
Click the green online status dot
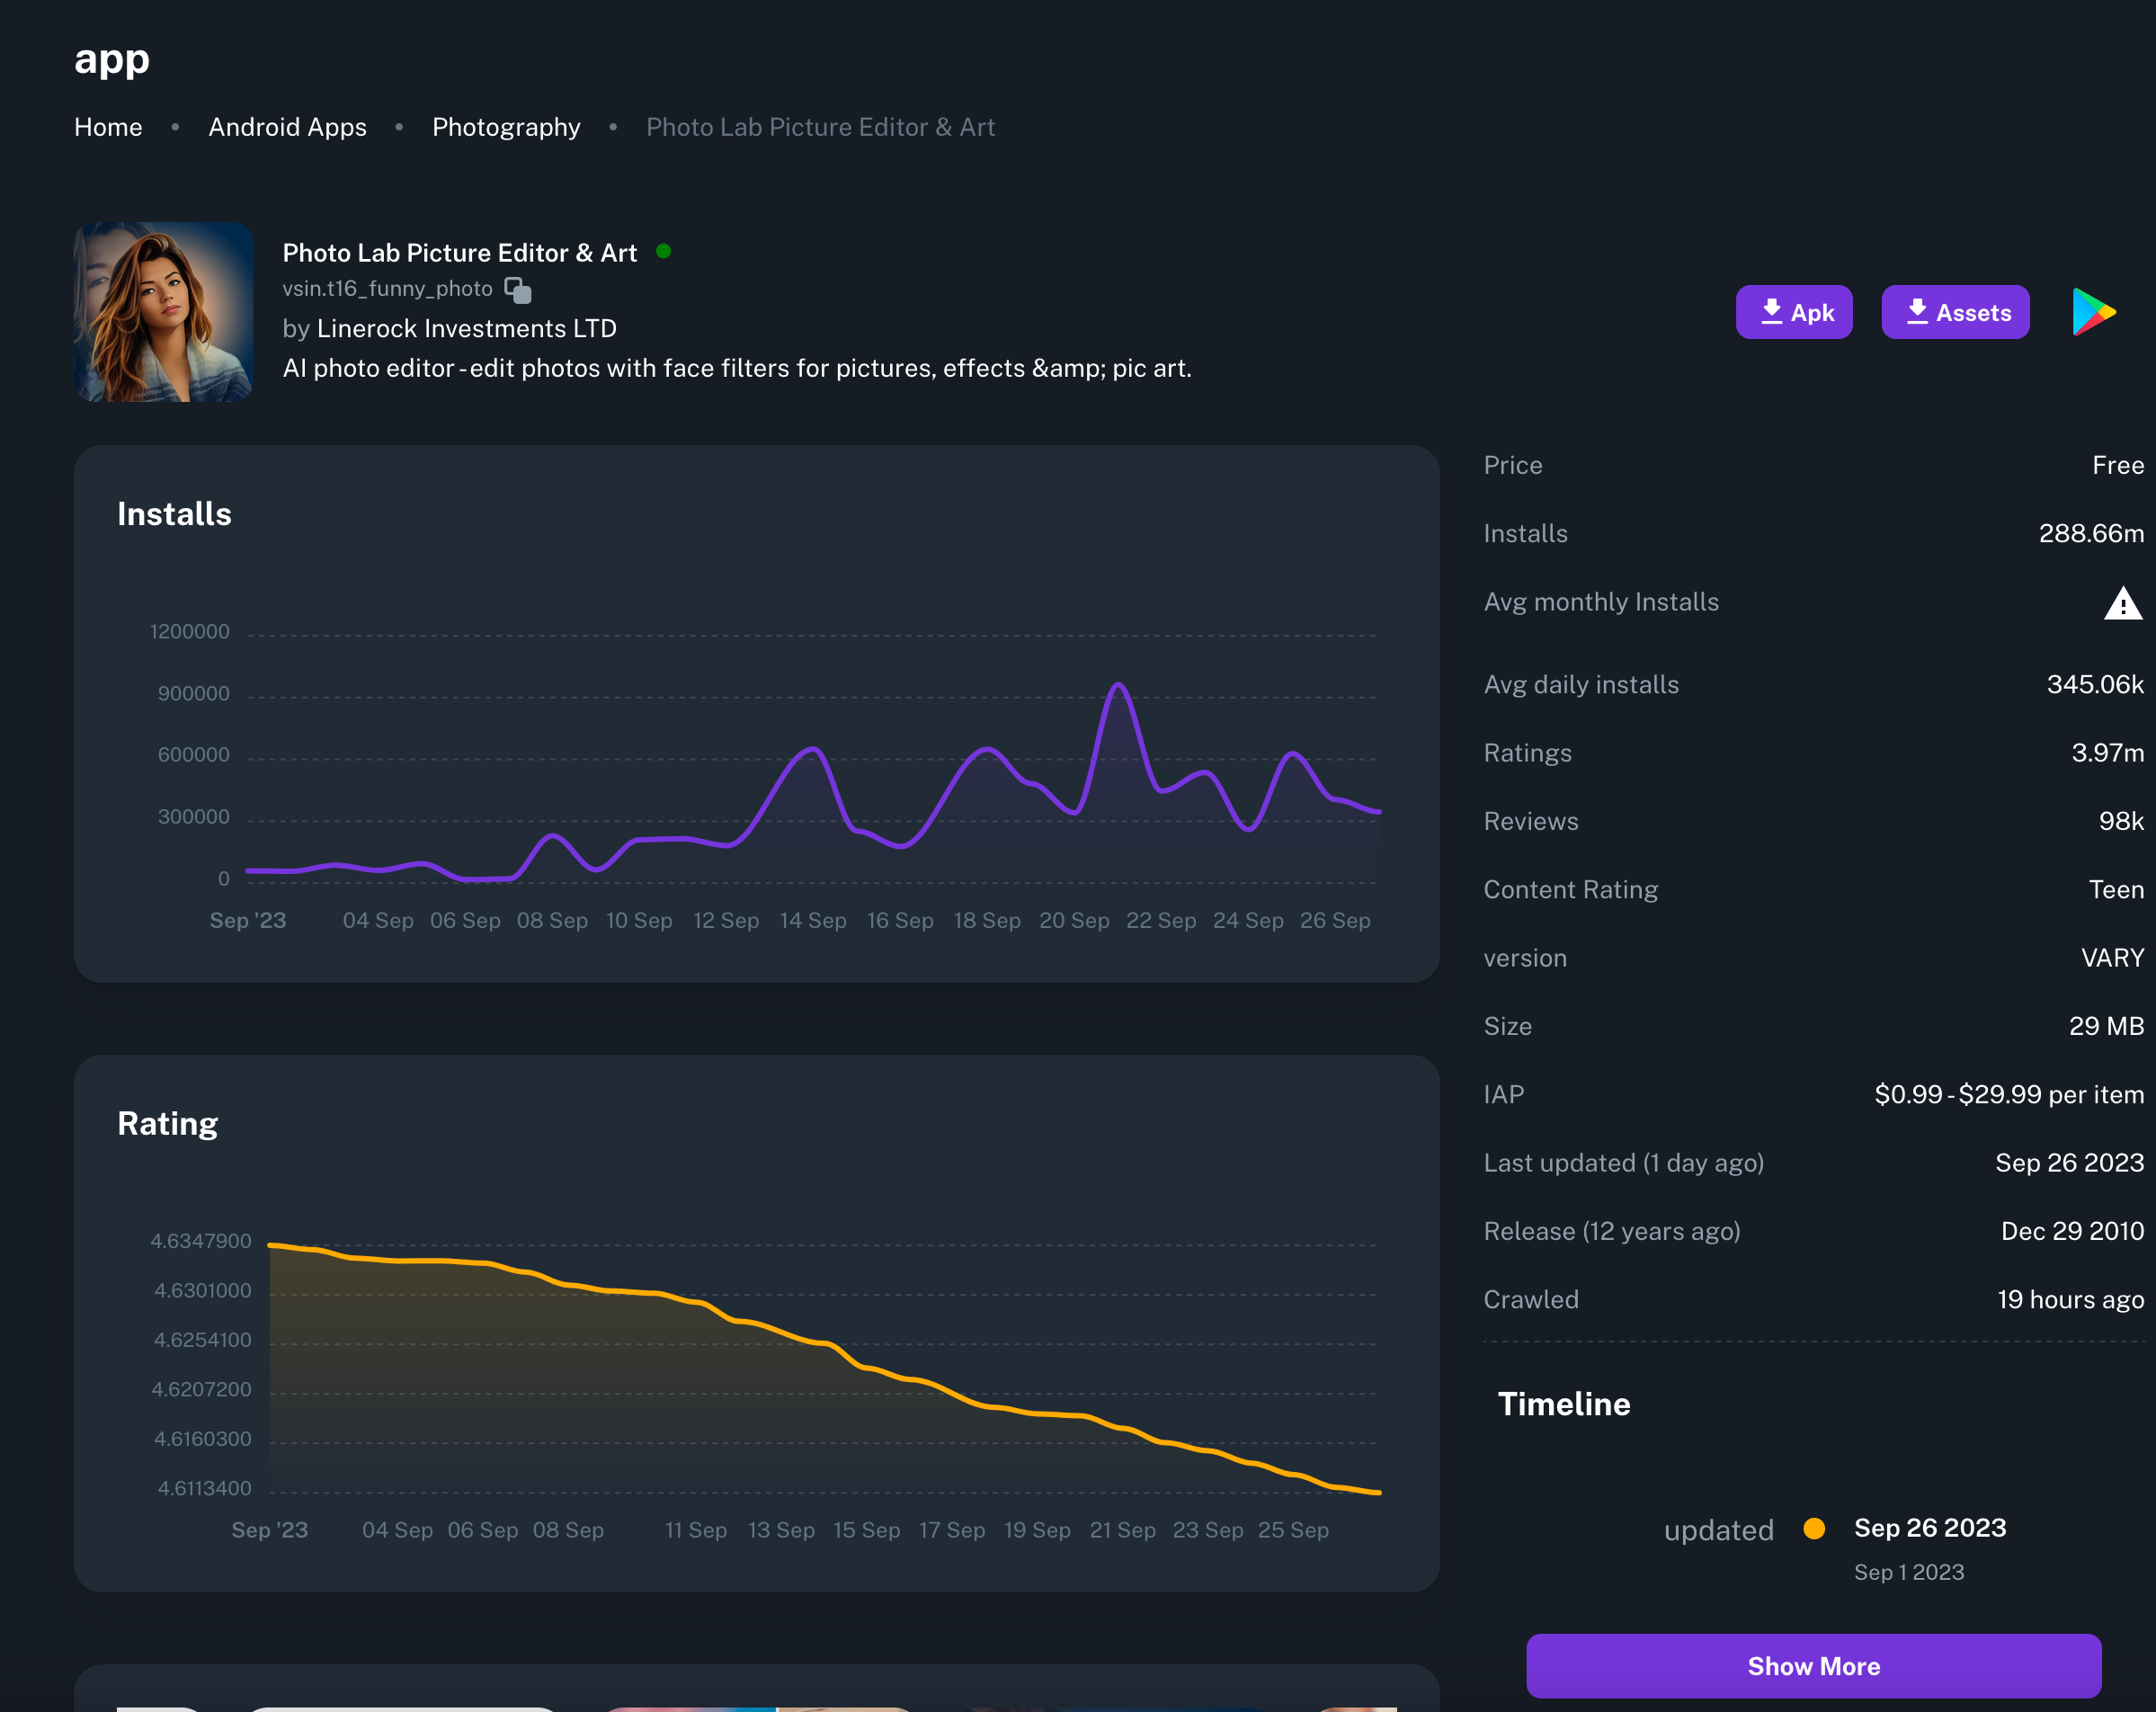click(x=663, y=251)
